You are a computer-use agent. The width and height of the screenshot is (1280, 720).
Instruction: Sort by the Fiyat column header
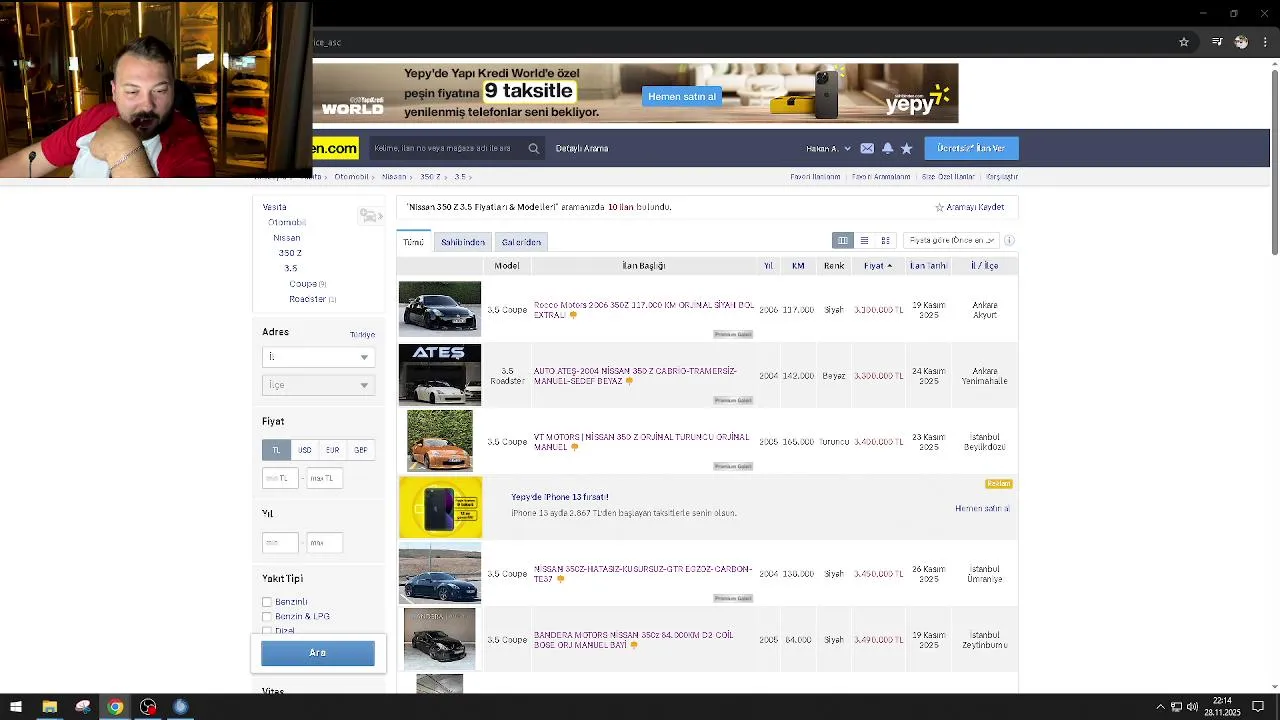878,266
